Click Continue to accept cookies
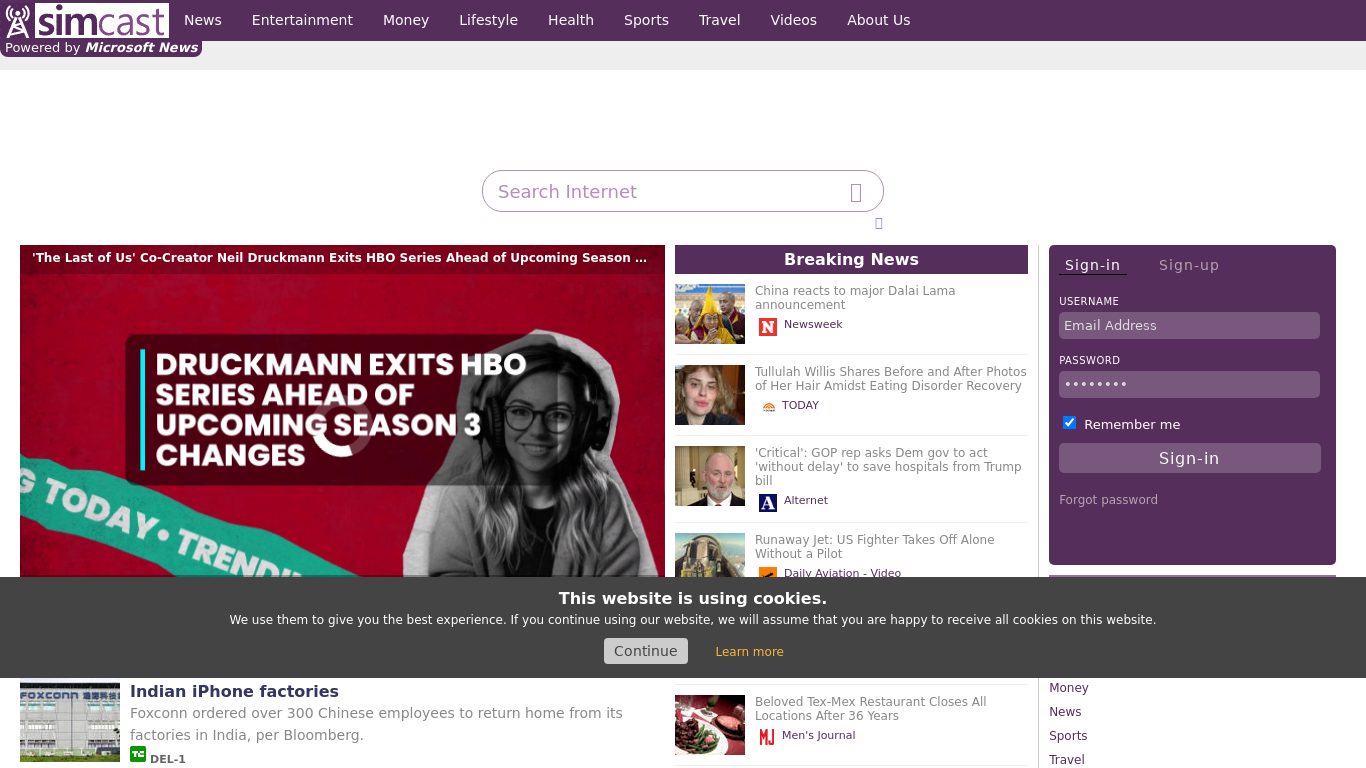1366x768 pixels. pos(646,651)
